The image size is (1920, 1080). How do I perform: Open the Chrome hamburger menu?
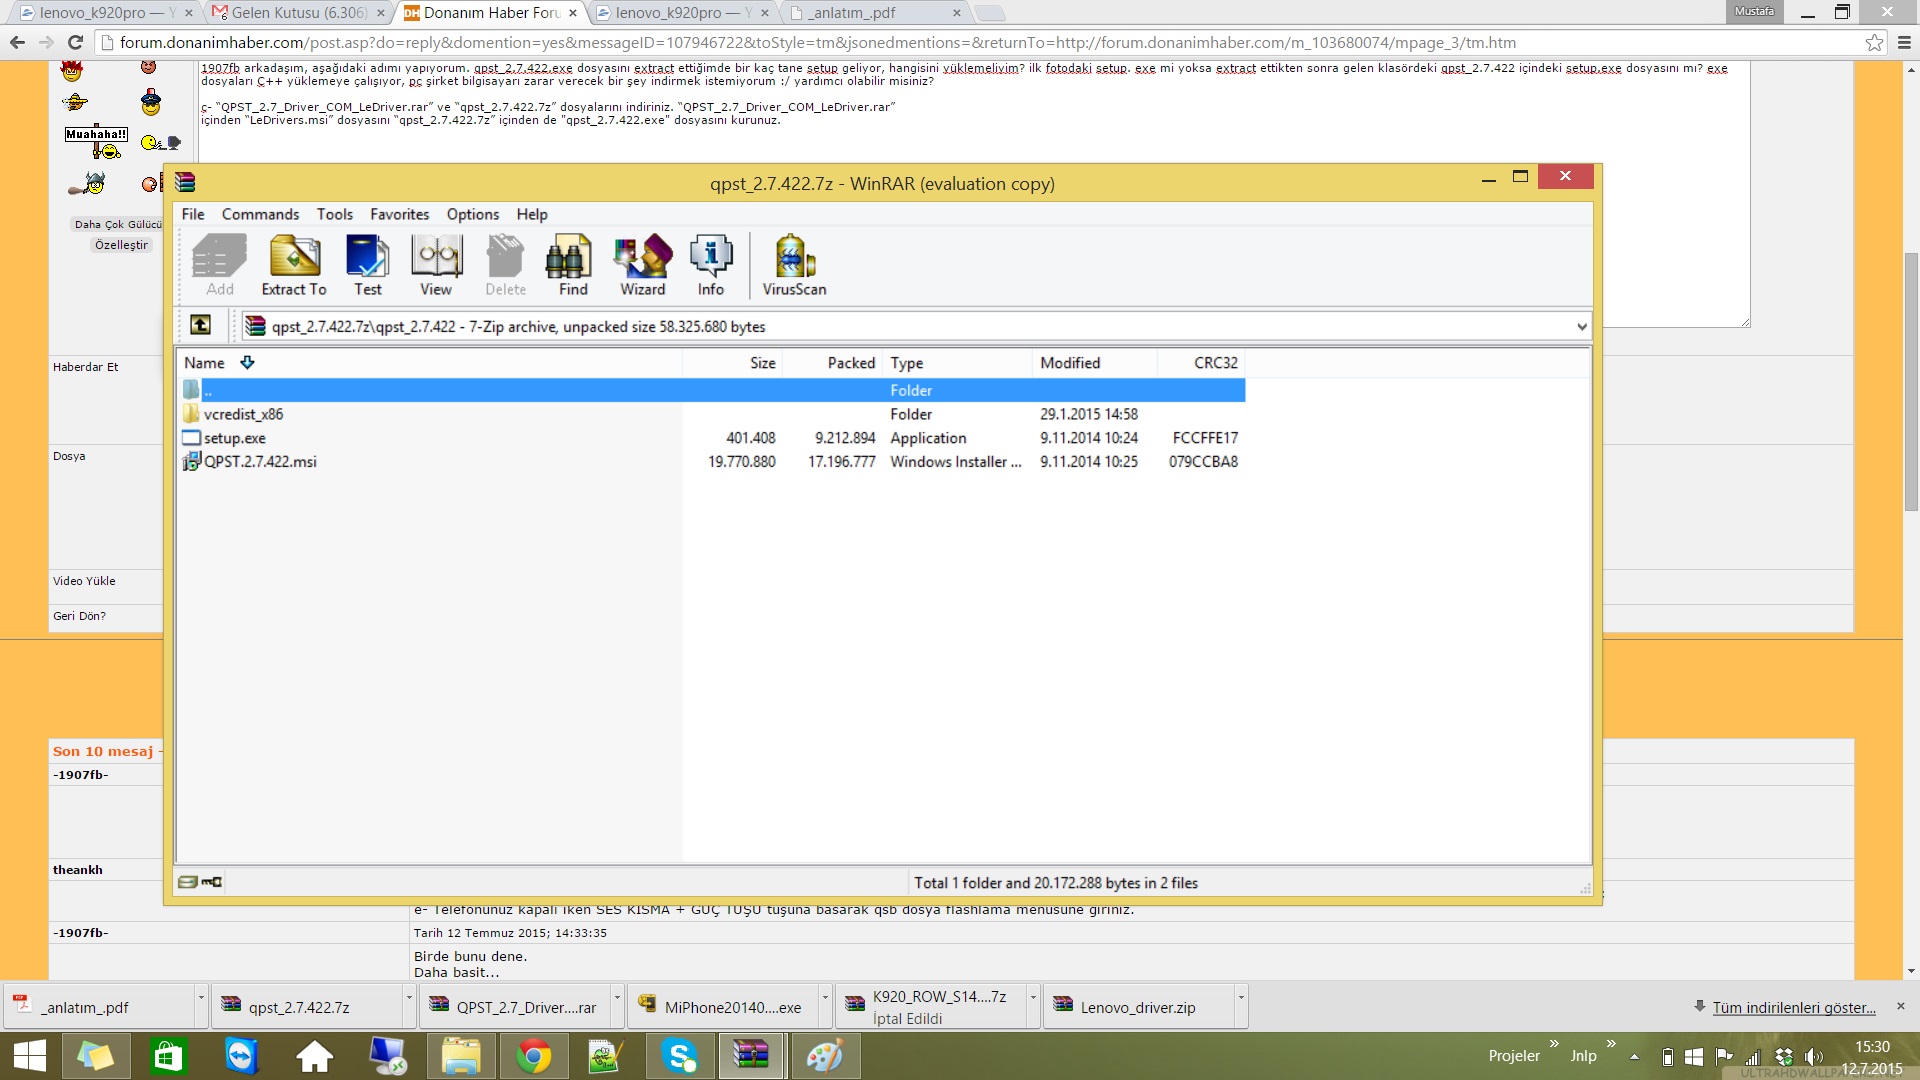1904,42
